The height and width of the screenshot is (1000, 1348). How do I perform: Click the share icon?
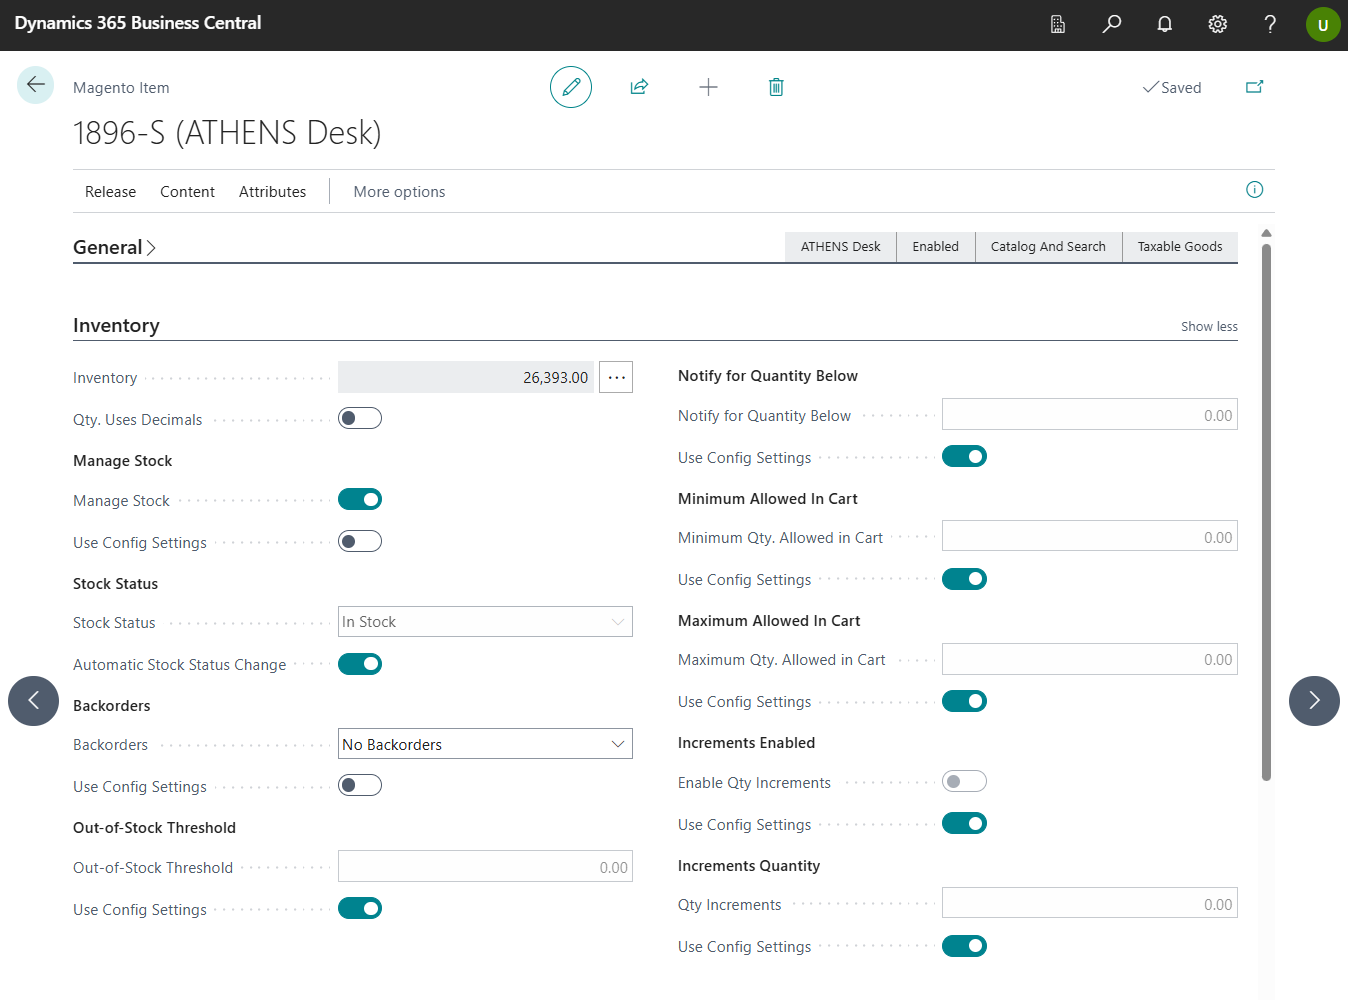coord(639,87)
